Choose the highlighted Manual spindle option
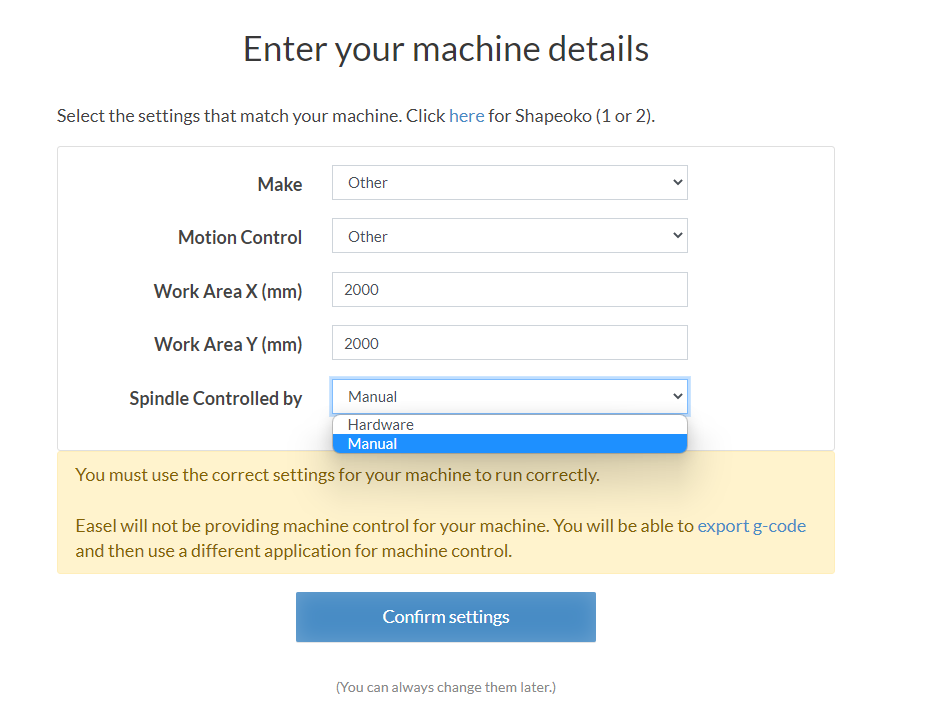This screenshot has width=927, height=720. (373, 444)
